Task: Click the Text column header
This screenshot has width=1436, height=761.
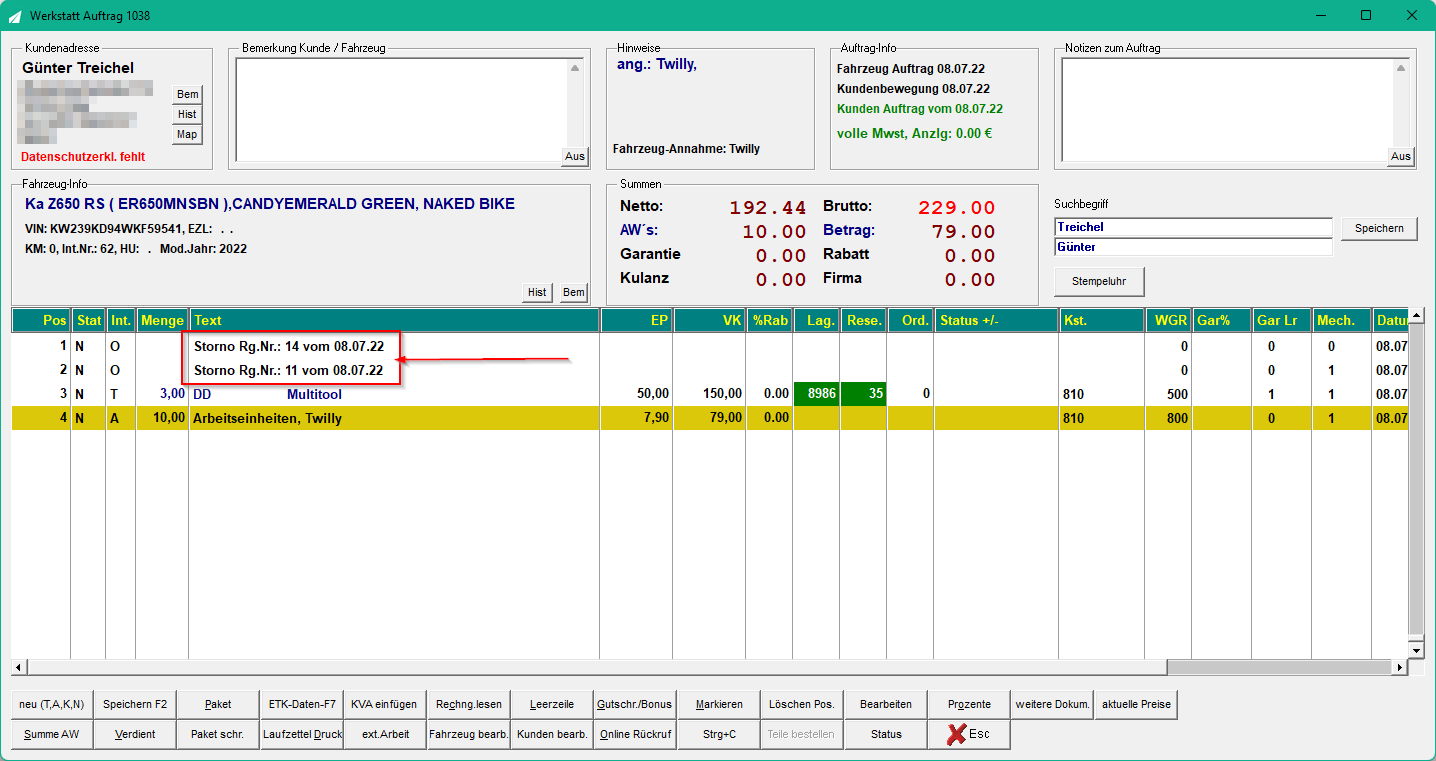Action: [395, 320]
